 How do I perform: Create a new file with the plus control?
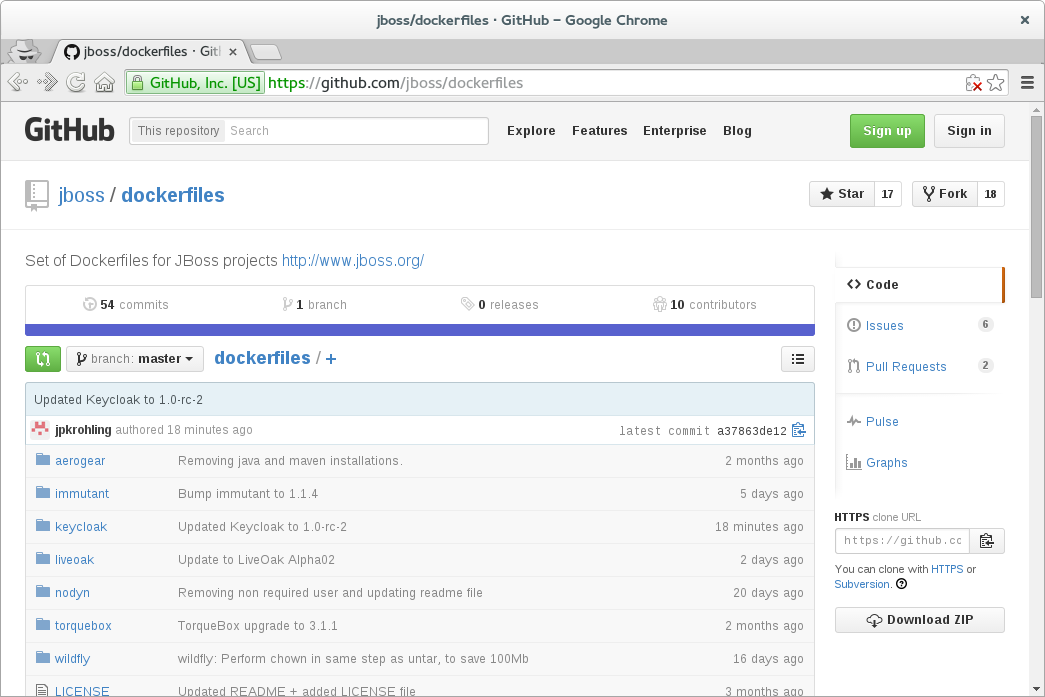(x=330, y=358)
